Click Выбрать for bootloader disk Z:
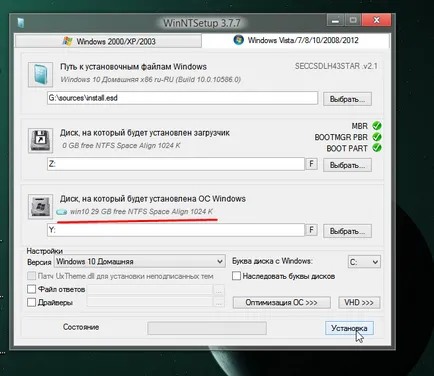The image size is (434, 376). (x=347, y=165)
